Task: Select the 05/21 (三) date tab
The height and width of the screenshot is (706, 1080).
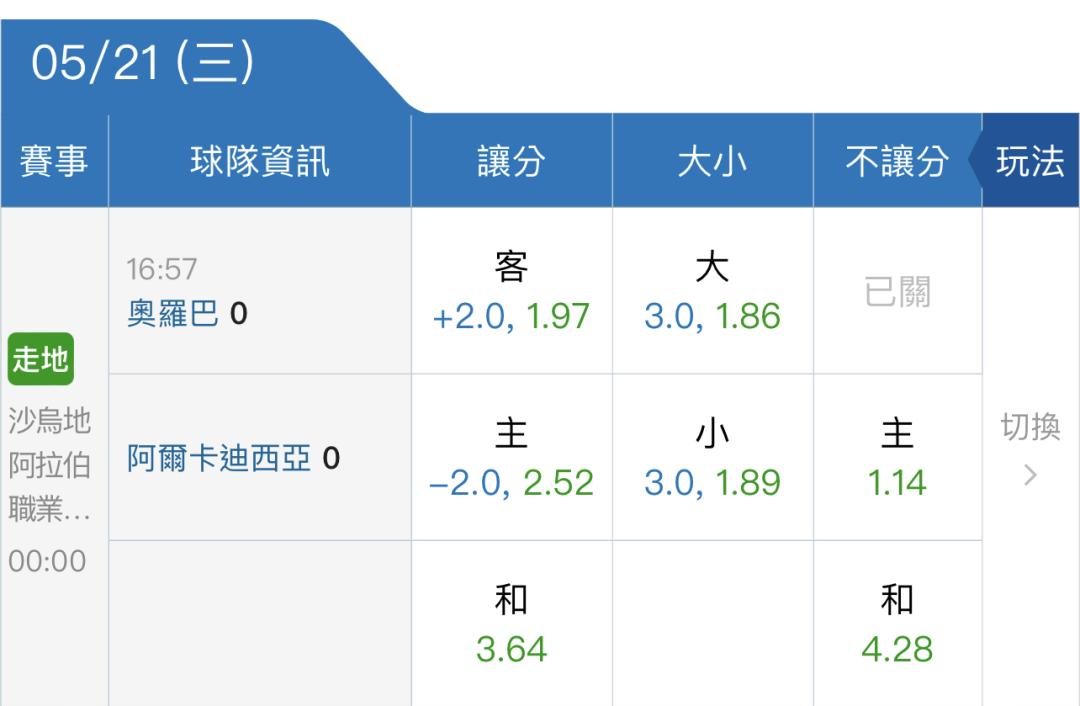Action: click(x=143, y=63)
